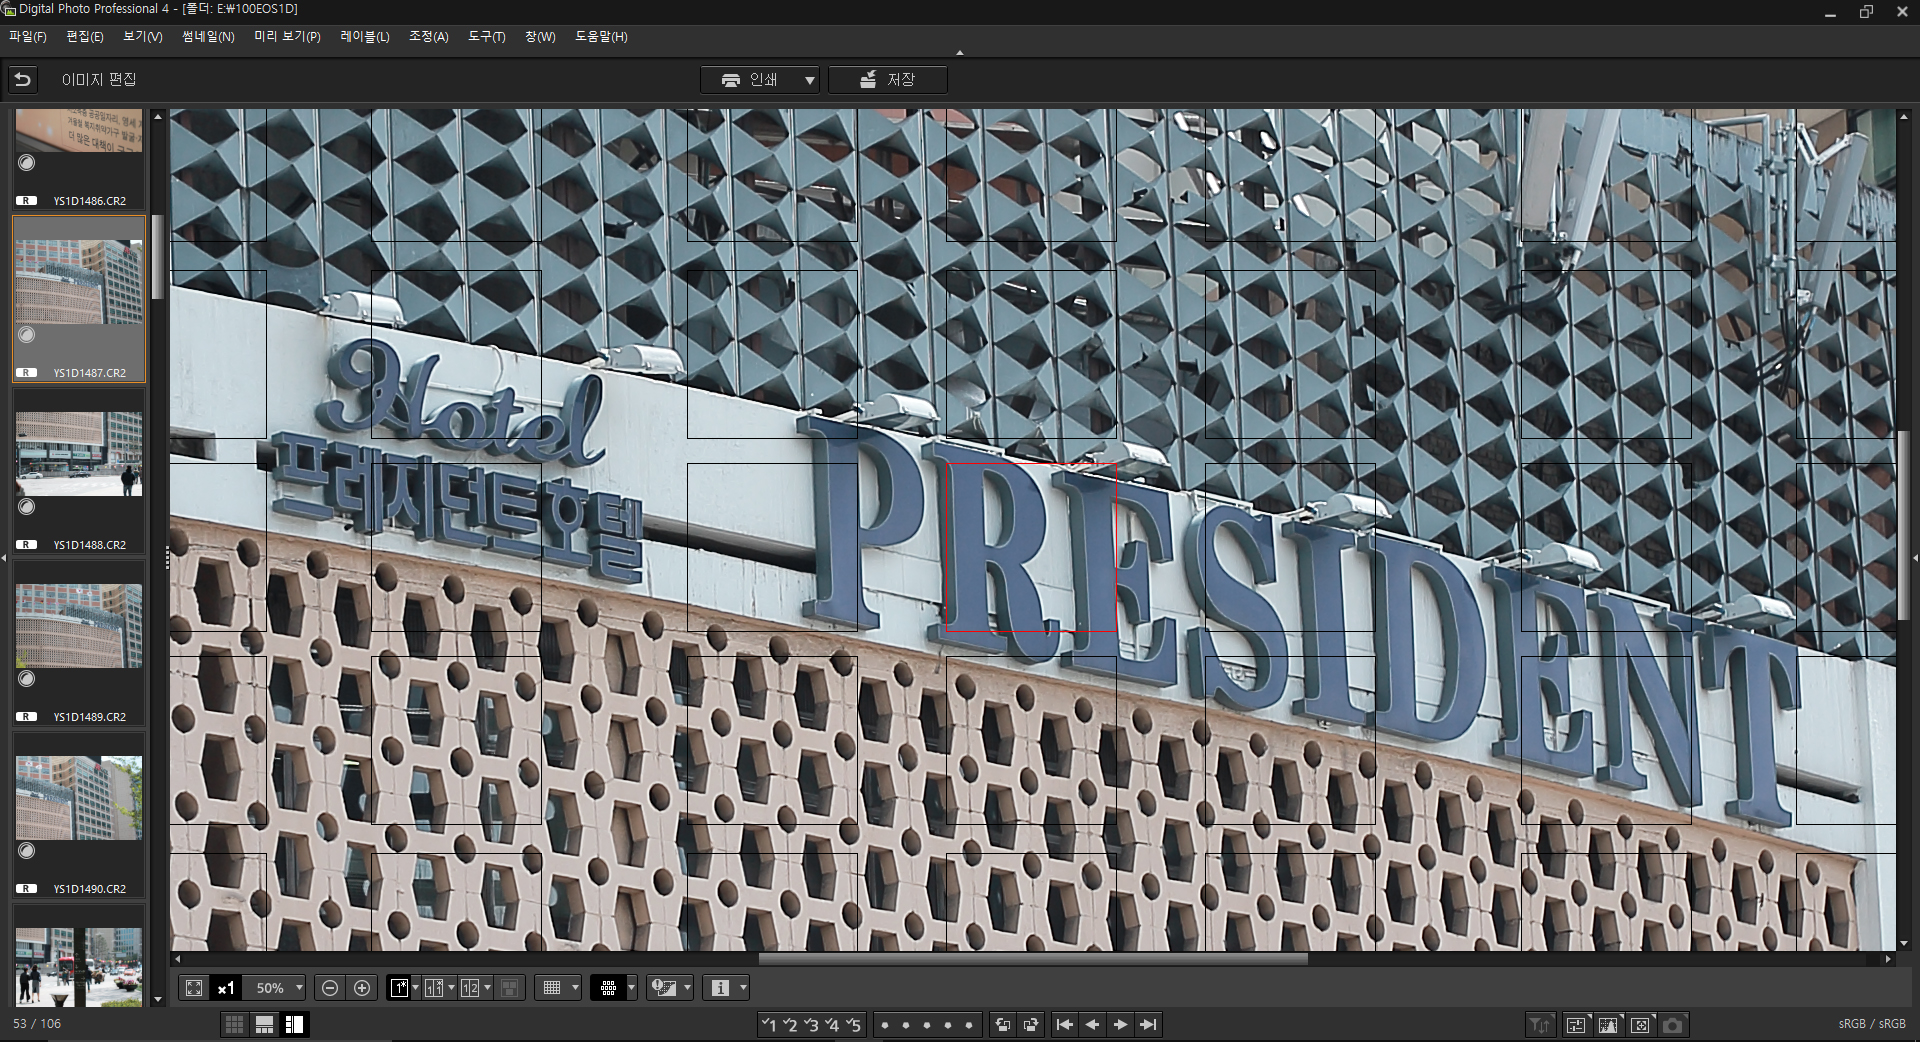Toggle the grid lines display icon

pos(551,988)
